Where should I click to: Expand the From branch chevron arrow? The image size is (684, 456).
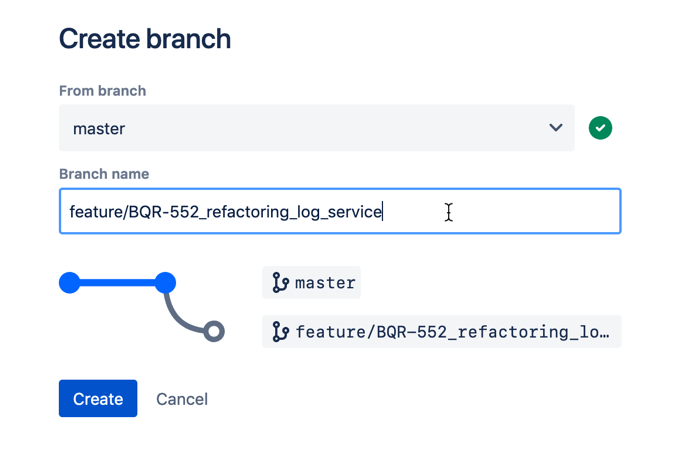coord(556,128)
